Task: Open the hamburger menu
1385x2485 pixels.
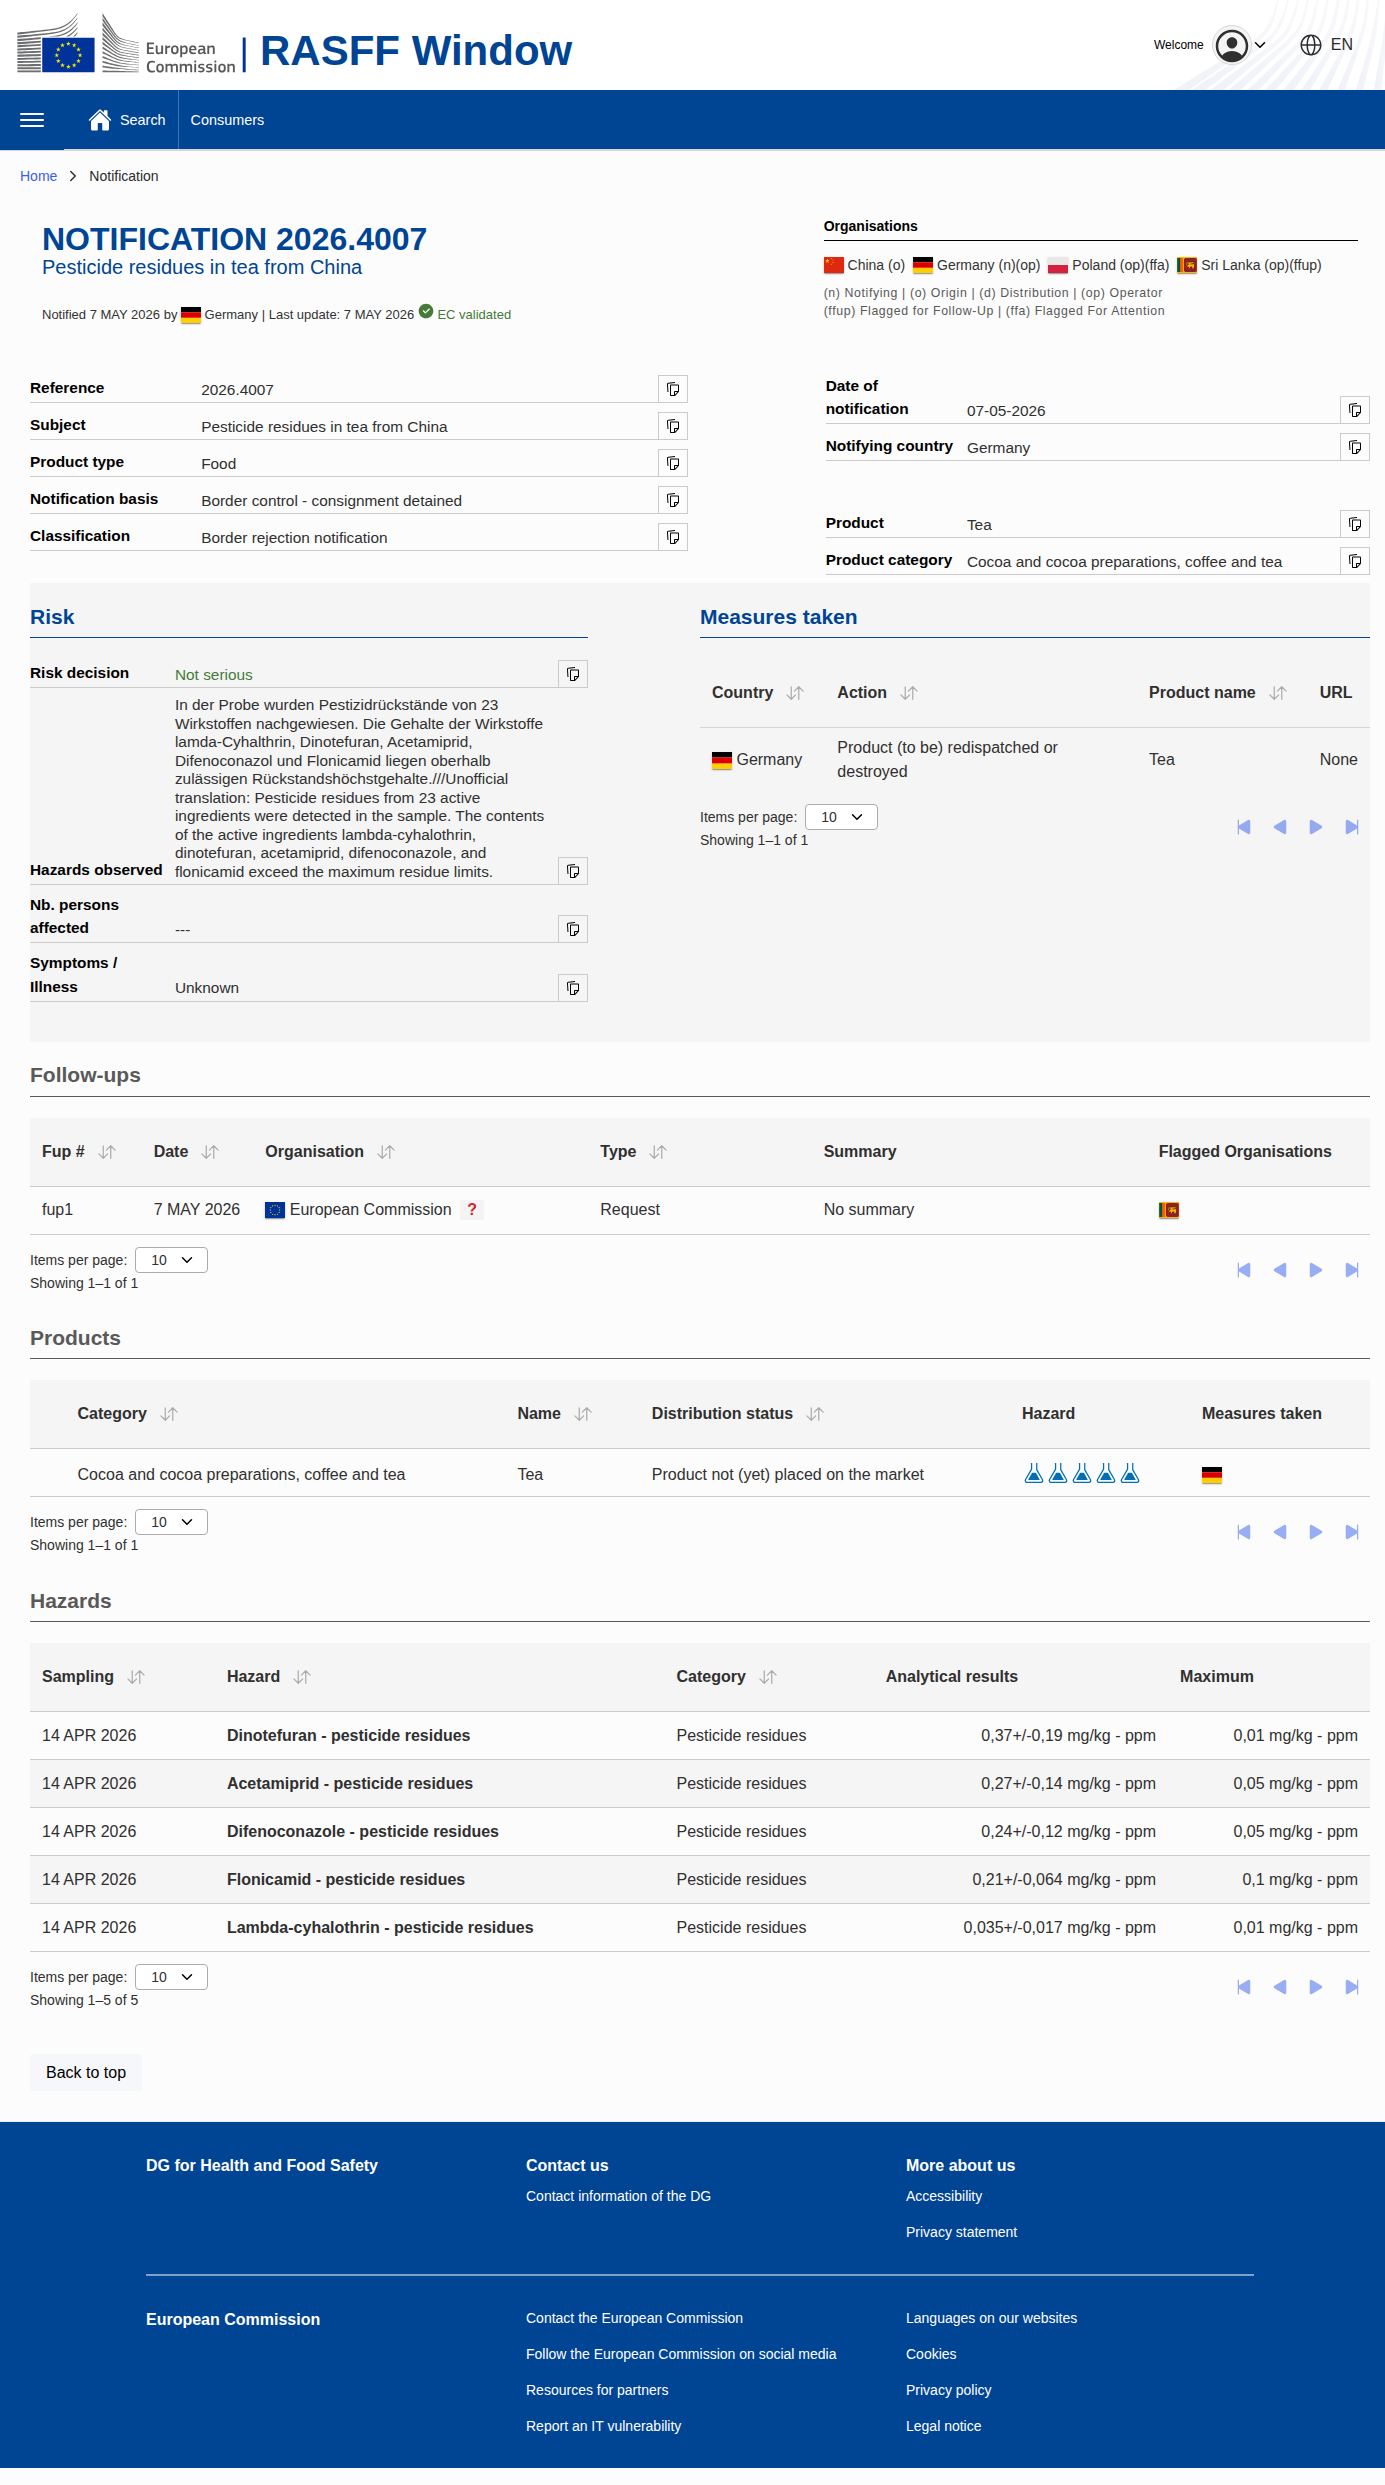Action: (x=32, y=120)
